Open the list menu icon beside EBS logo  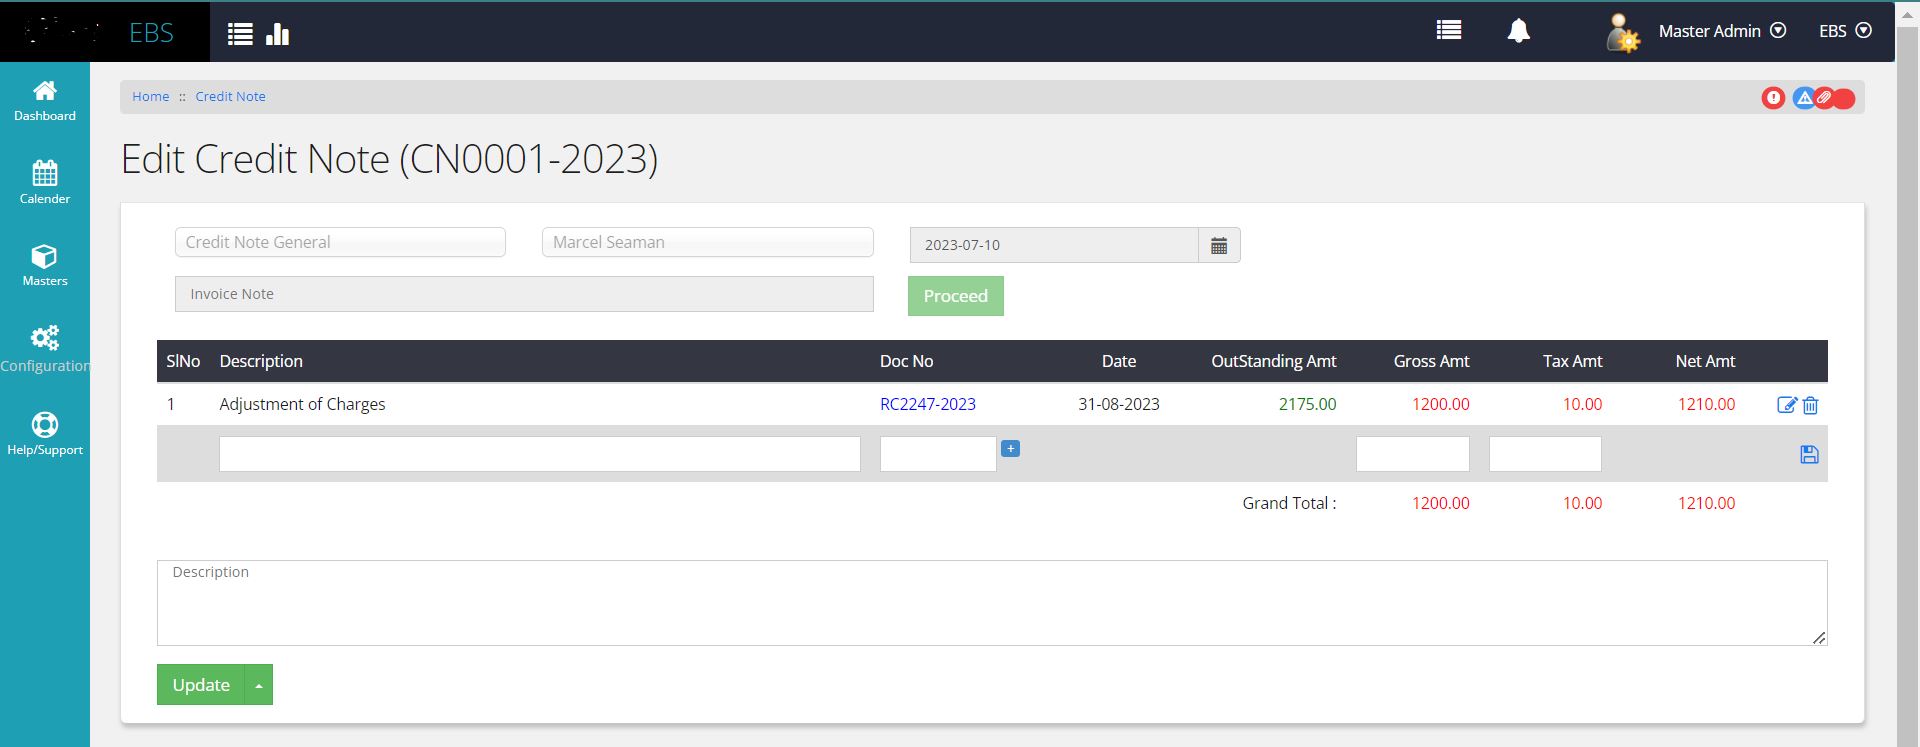tap(240, 34)
